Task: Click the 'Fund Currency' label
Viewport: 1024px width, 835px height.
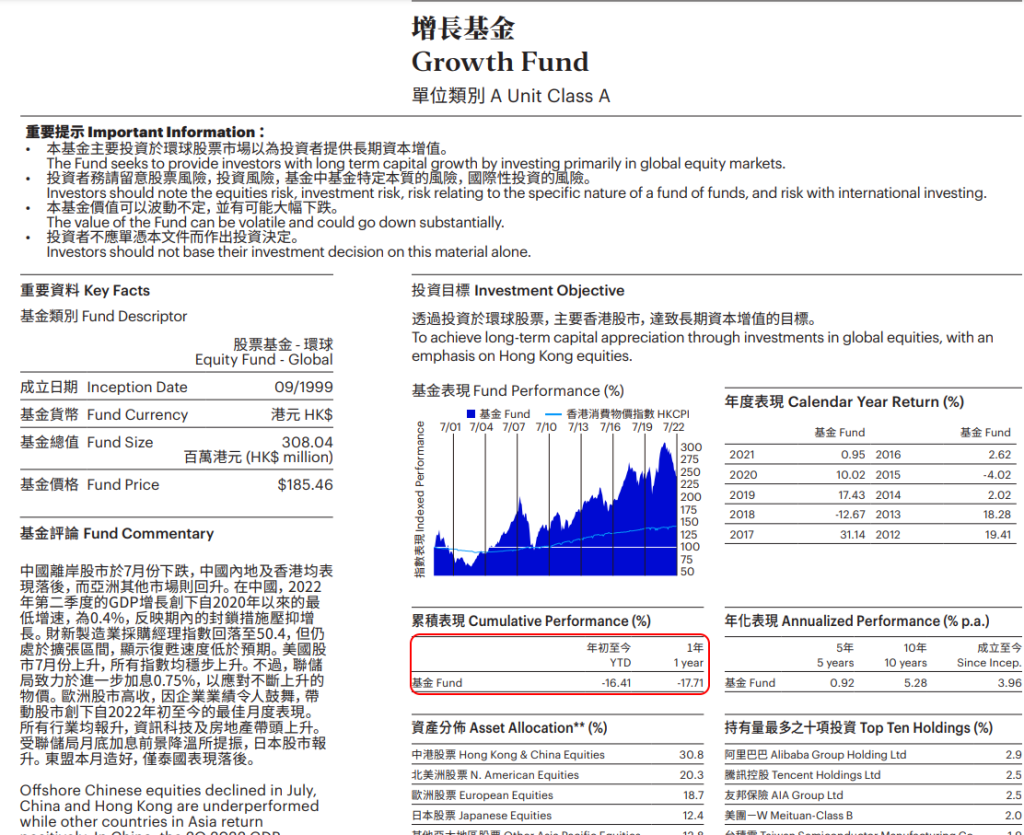Action: (x=137, y=415)
